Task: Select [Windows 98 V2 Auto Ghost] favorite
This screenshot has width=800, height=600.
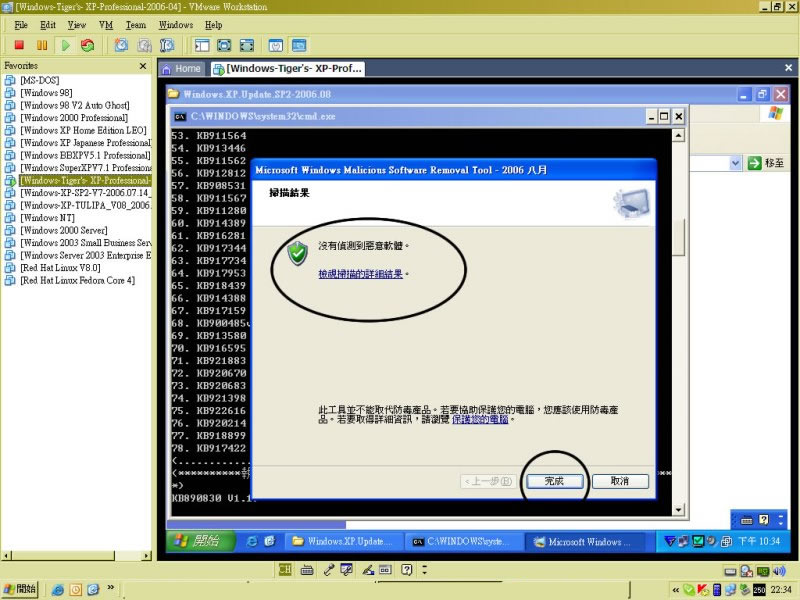Action: point(74,105)
